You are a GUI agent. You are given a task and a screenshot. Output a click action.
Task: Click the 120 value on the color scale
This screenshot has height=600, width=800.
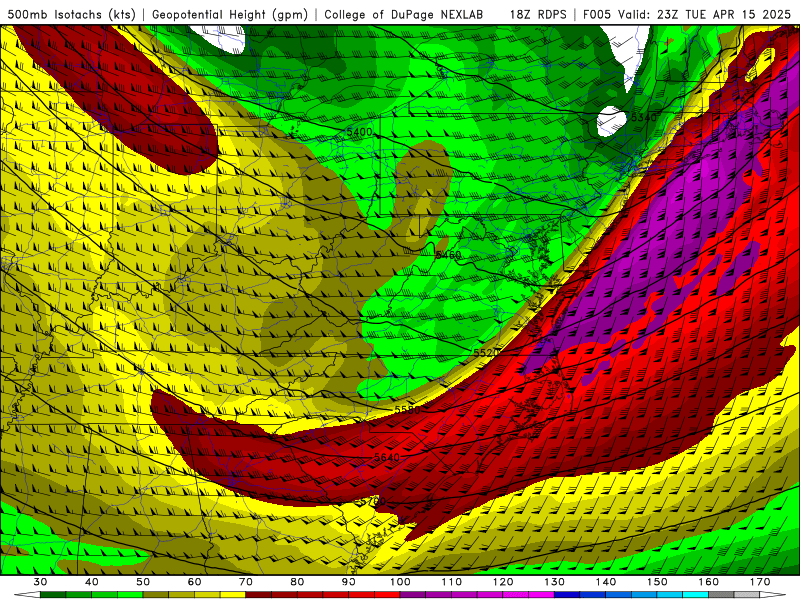503,582
